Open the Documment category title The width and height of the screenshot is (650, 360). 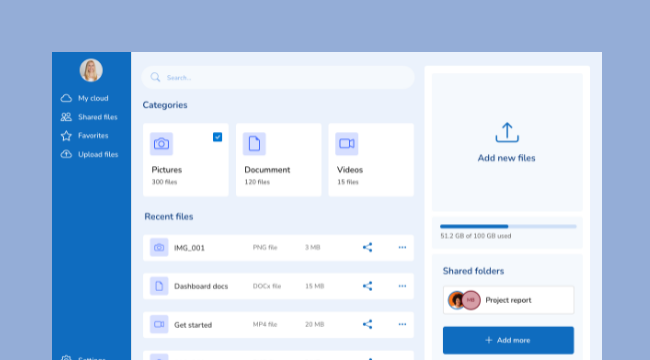coord(267,170)
